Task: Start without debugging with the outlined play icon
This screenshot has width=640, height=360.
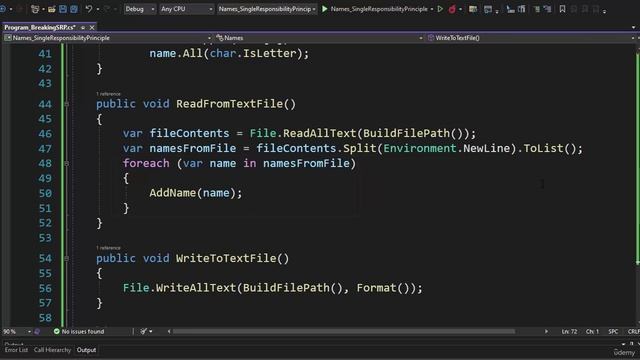Action: (x=440, y=9)
